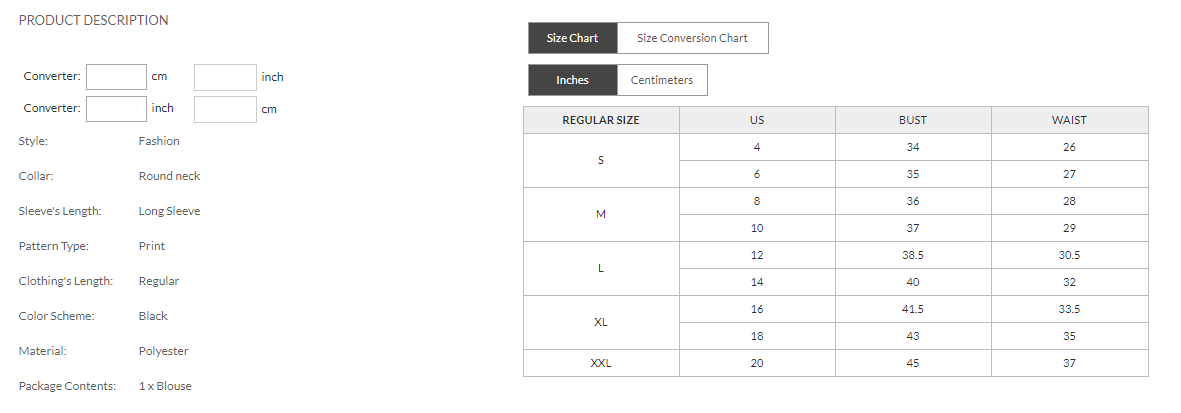The image size is (1181, 413).
Task: Select the BUST column header
Action: 913,120
